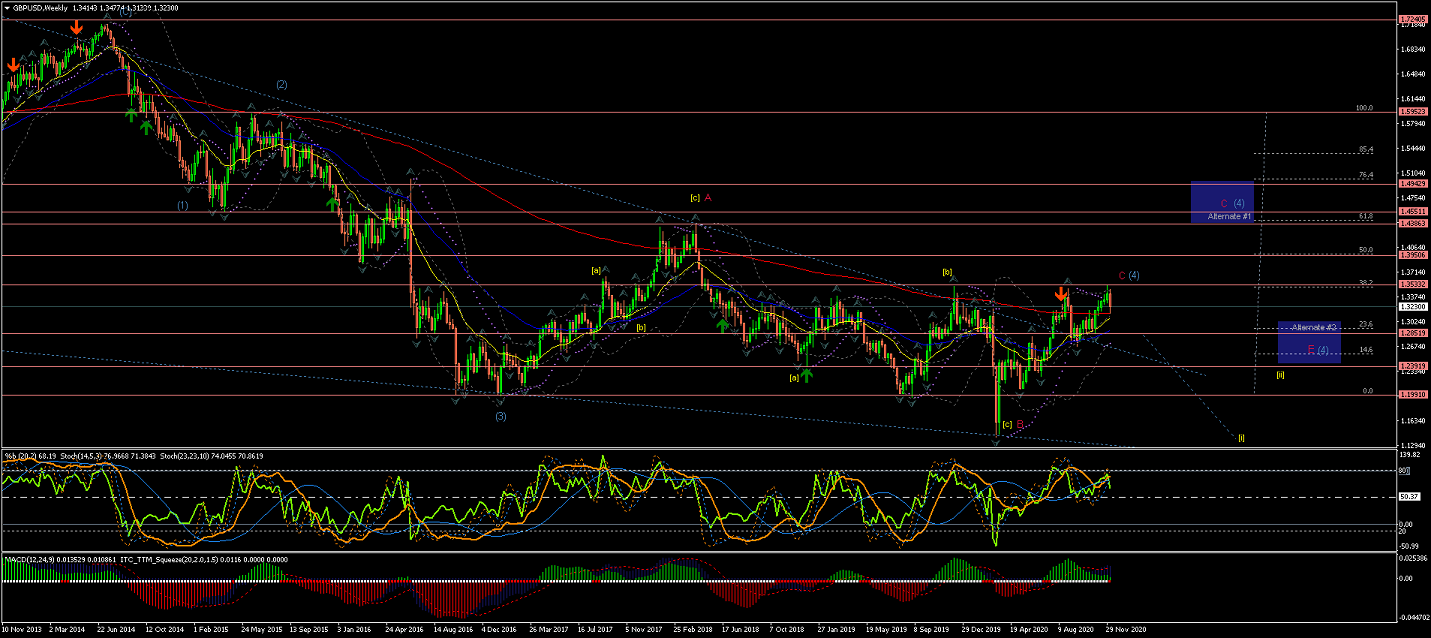Viewport: 1431px width, 638px height.
Task: Select the blue 'Alternate #2' rectangle
Action: tap(1309, 342)
